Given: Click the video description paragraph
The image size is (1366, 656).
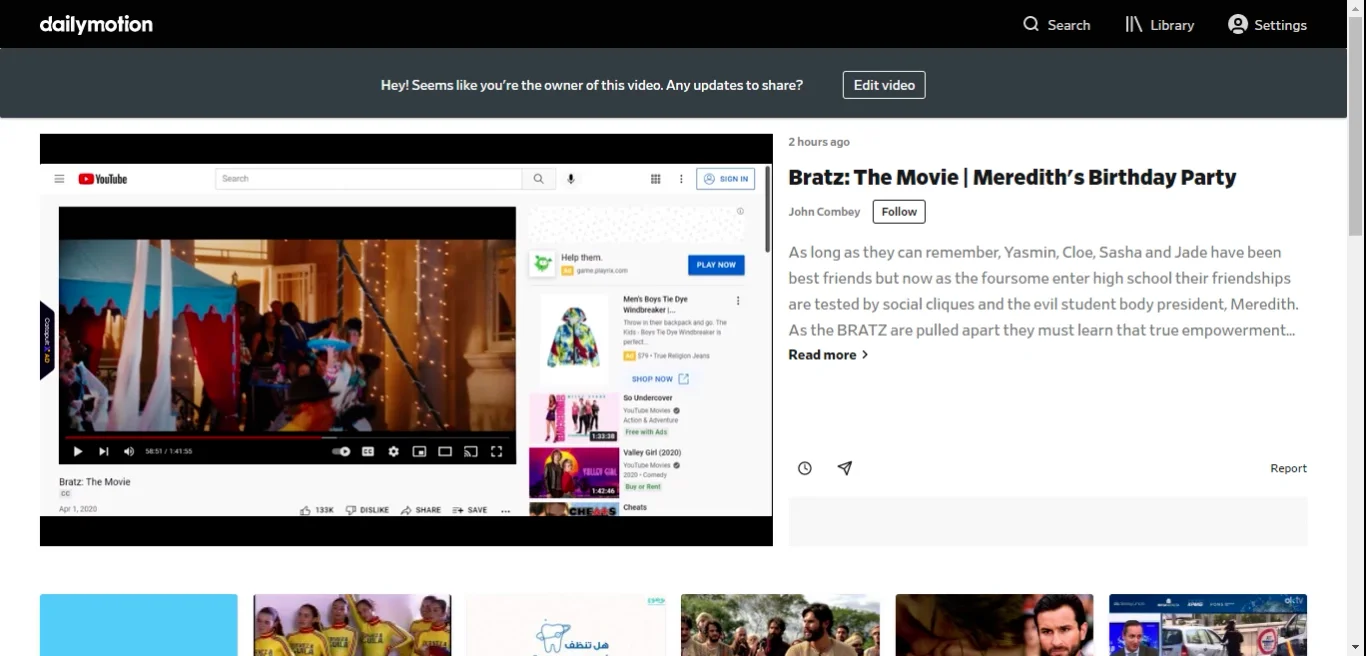Looking at the screenshot, I should click(x=1043, y=291).
